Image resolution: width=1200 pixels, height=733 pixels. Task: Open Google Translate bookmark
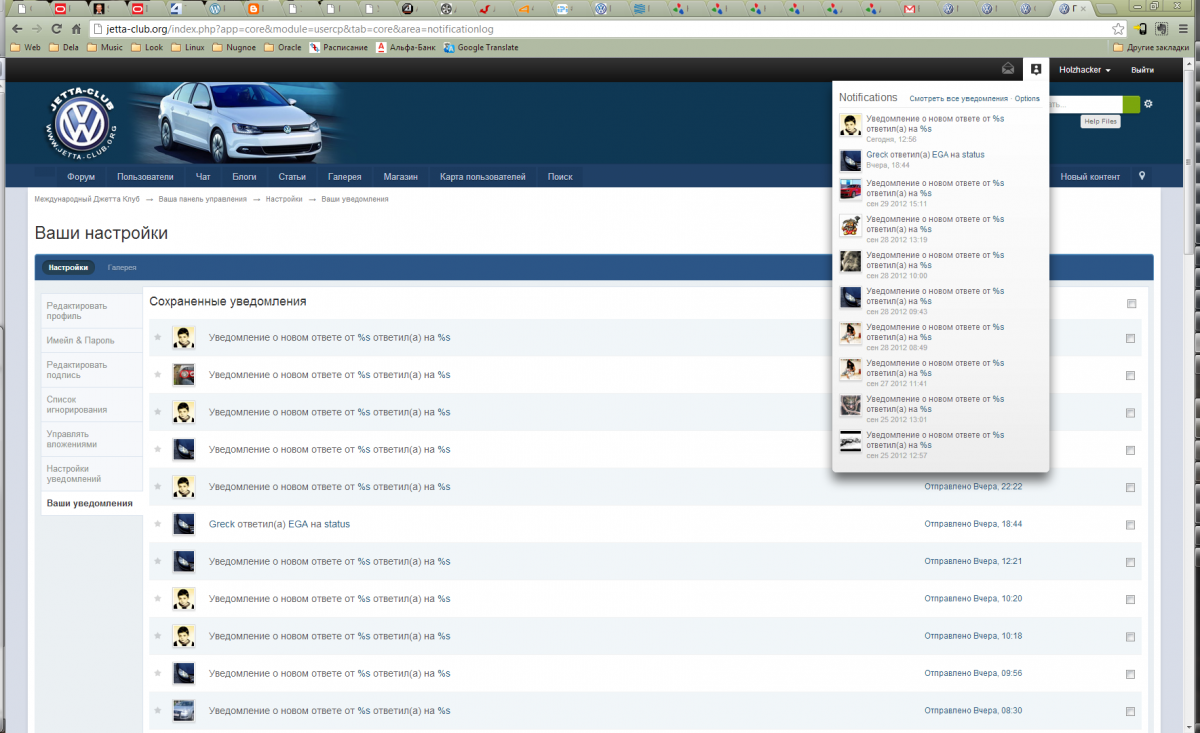point(481,47)
